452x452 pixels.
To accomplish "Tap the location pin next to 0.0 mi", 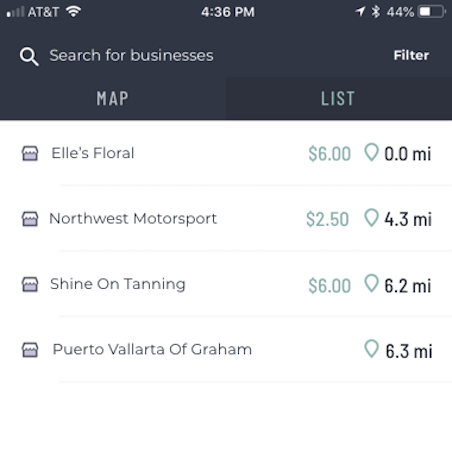I will tap(371, 152).
